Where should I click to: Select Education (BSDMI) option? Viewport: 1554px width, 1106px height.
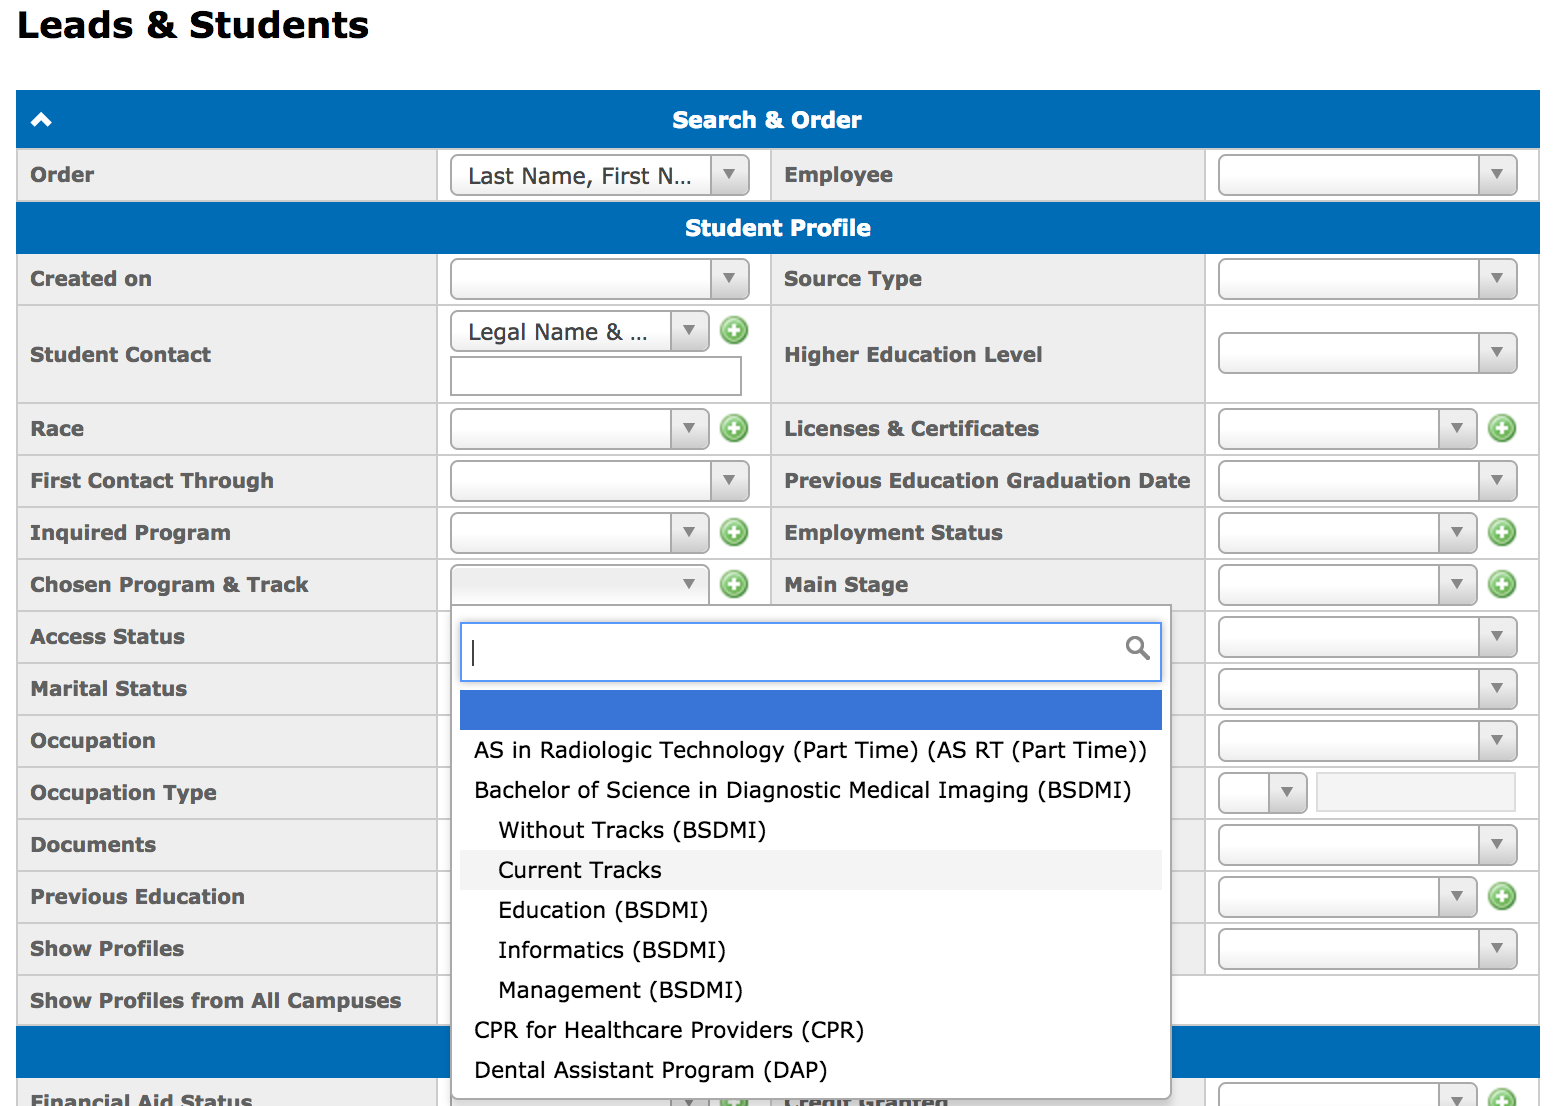(x=810, y=910)
